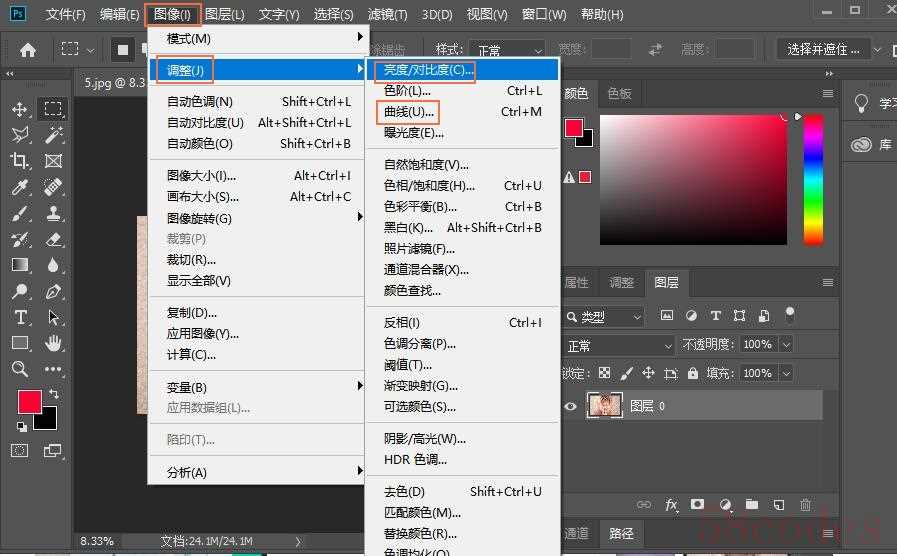The image size is (897, 556).
Task: Create new adjustment layer button
Action: (725, 505)
